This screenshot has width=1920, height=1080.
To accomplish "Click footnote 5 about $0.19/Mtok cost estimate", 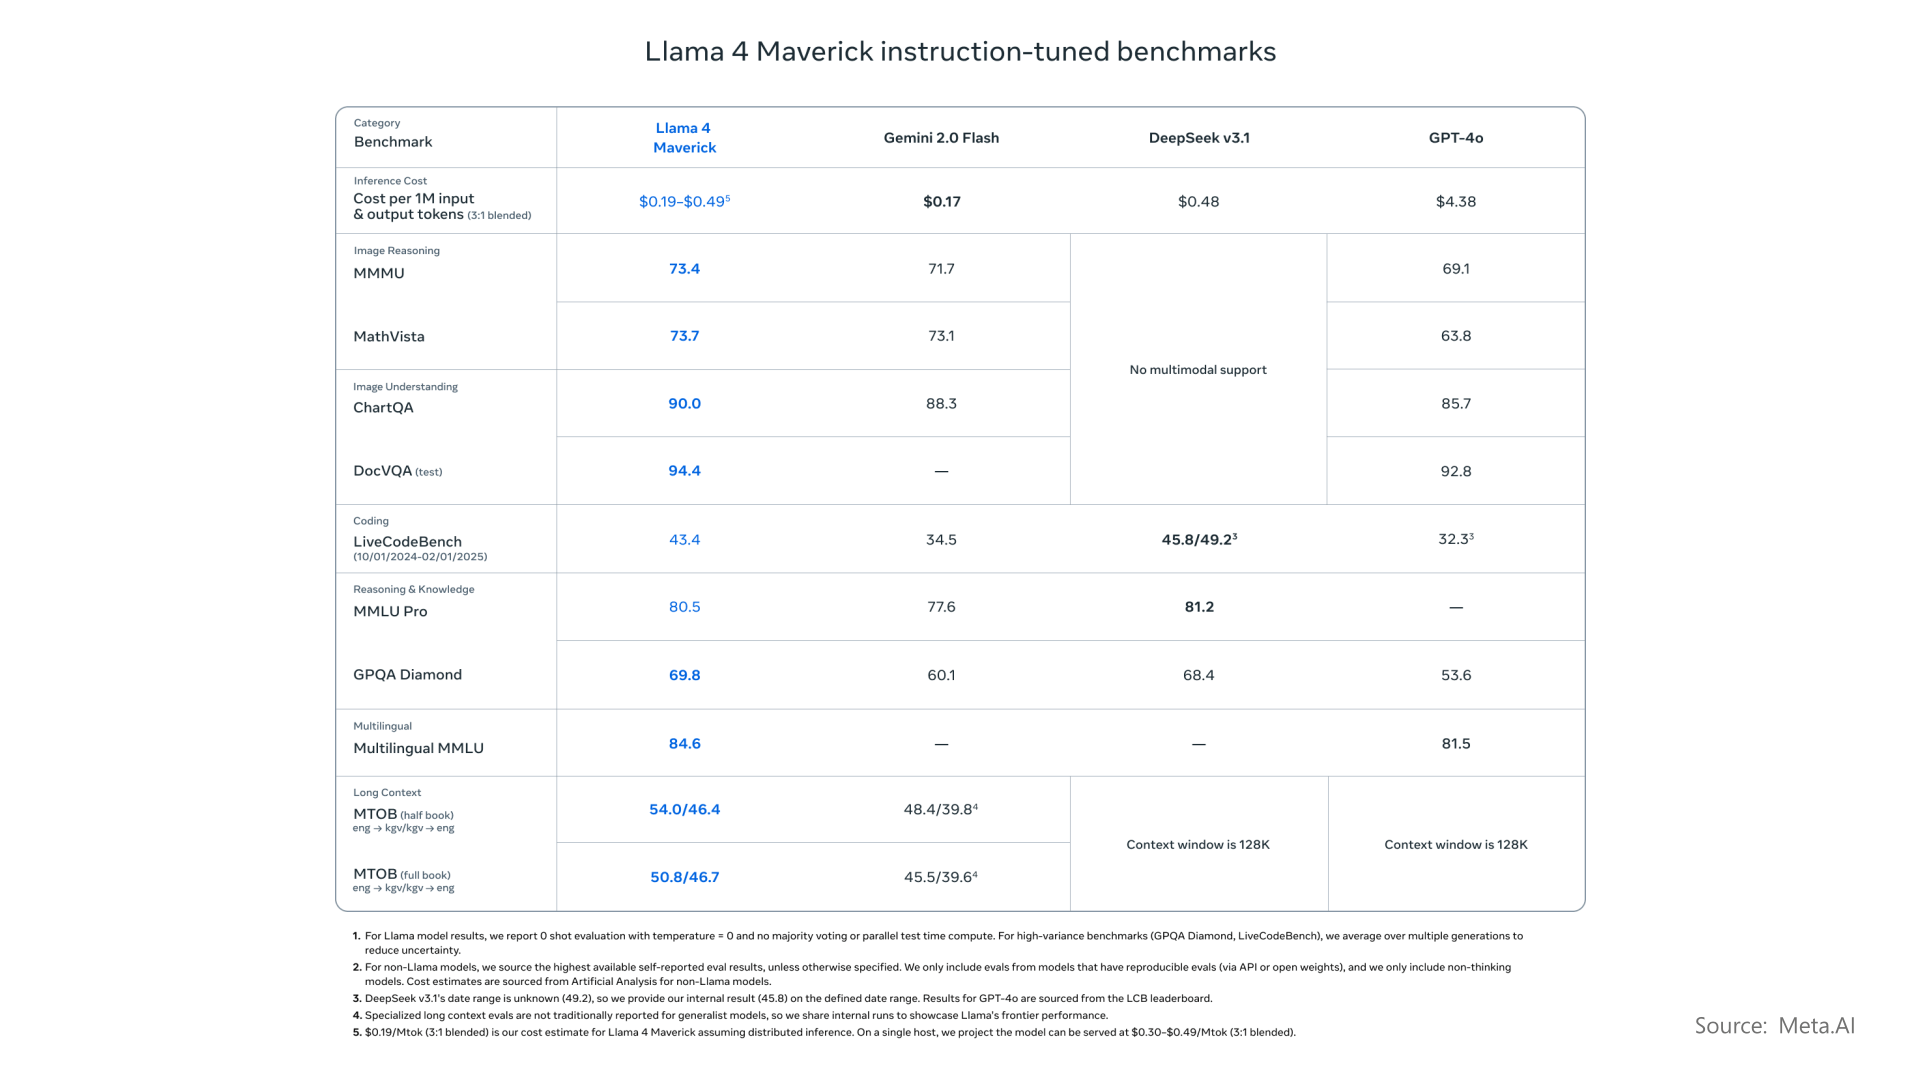I will 824,1032.
